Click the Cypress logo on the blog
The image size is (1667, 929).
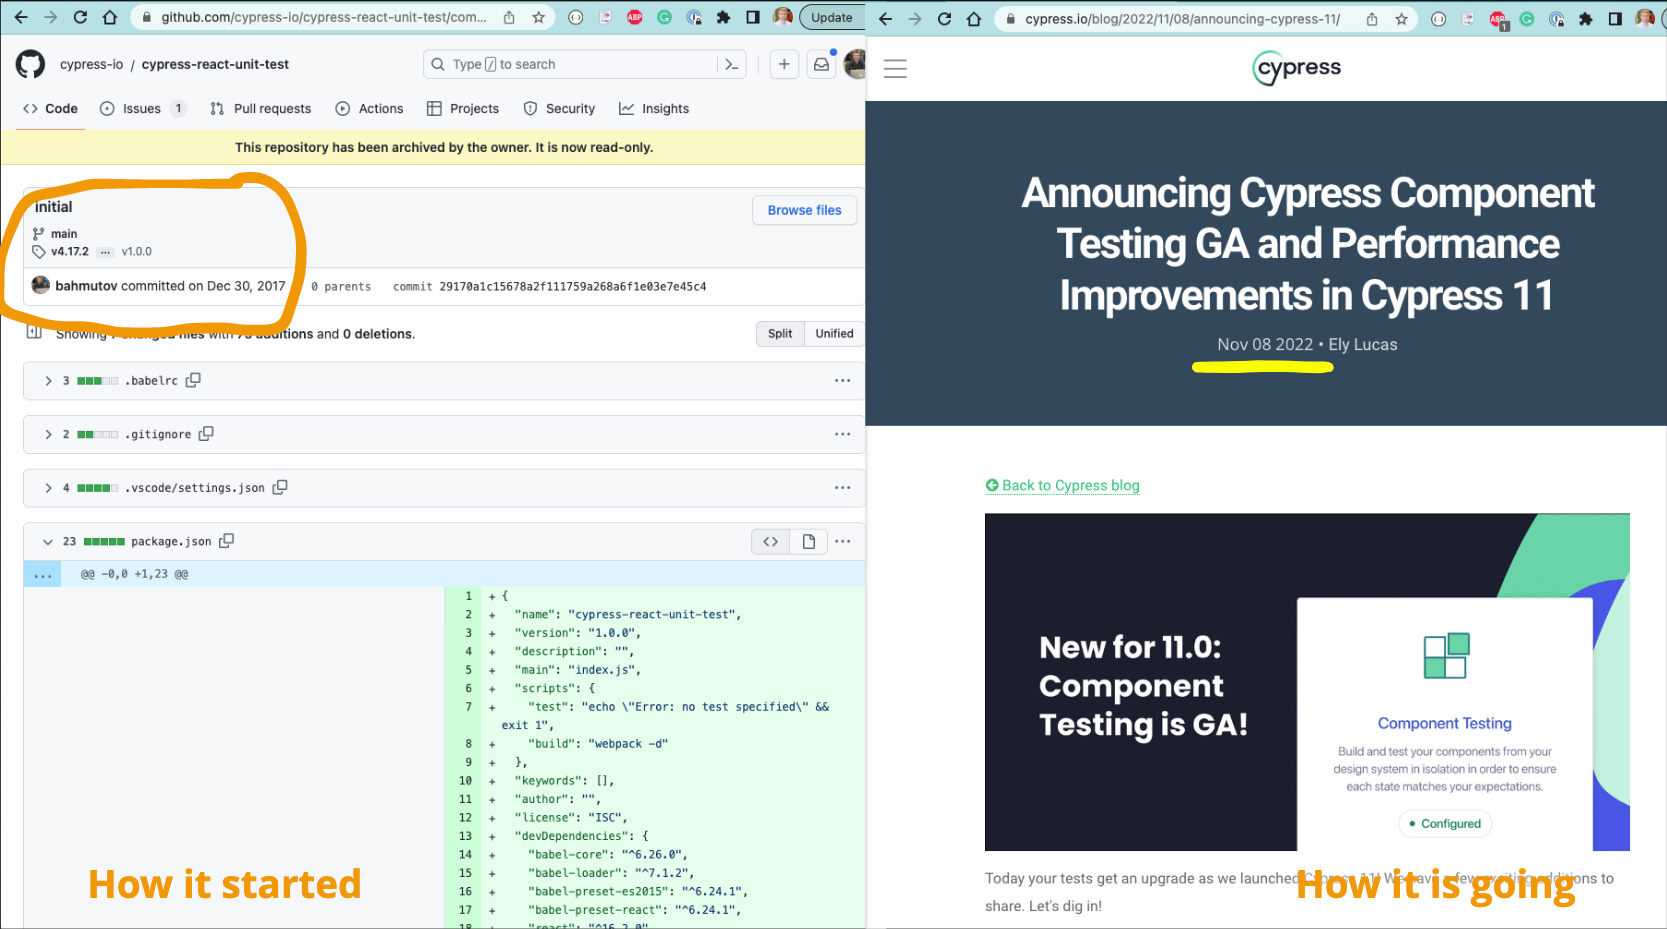click(x=1297, y=68)
